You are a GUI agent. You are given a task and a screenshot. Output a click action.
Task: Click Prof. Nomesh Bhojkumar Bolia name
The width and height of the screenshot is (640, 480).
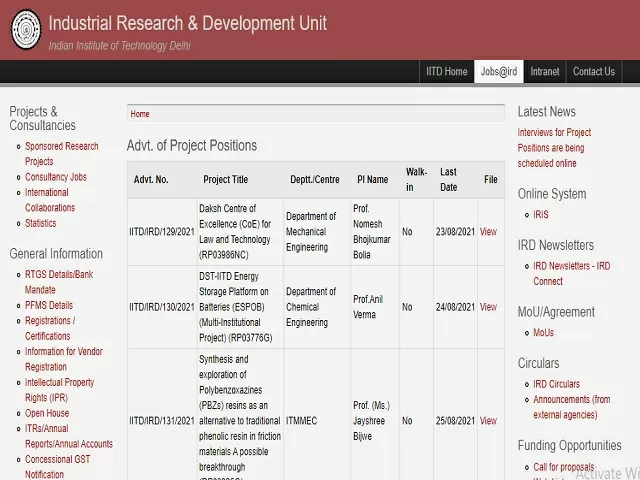point(371,232)
